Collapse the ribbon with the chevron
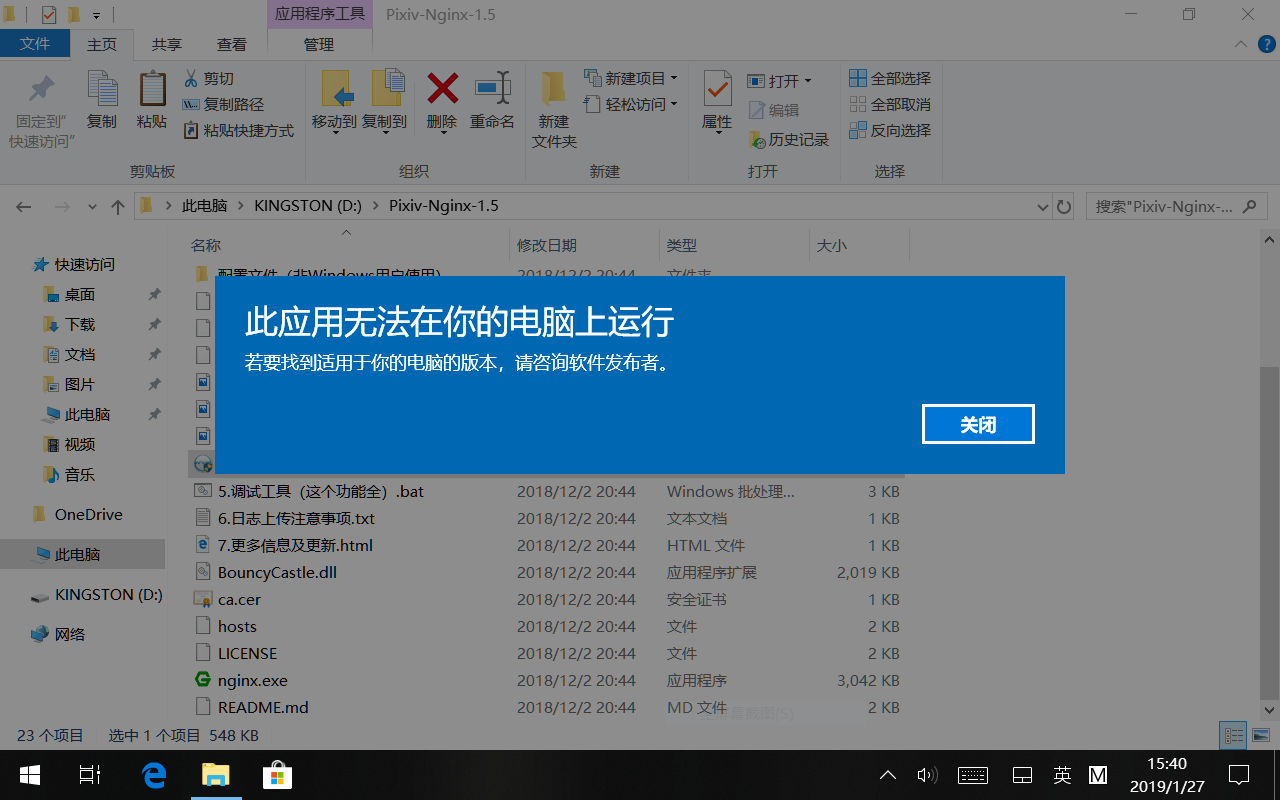The image size is (1280, 800). 1241,44
